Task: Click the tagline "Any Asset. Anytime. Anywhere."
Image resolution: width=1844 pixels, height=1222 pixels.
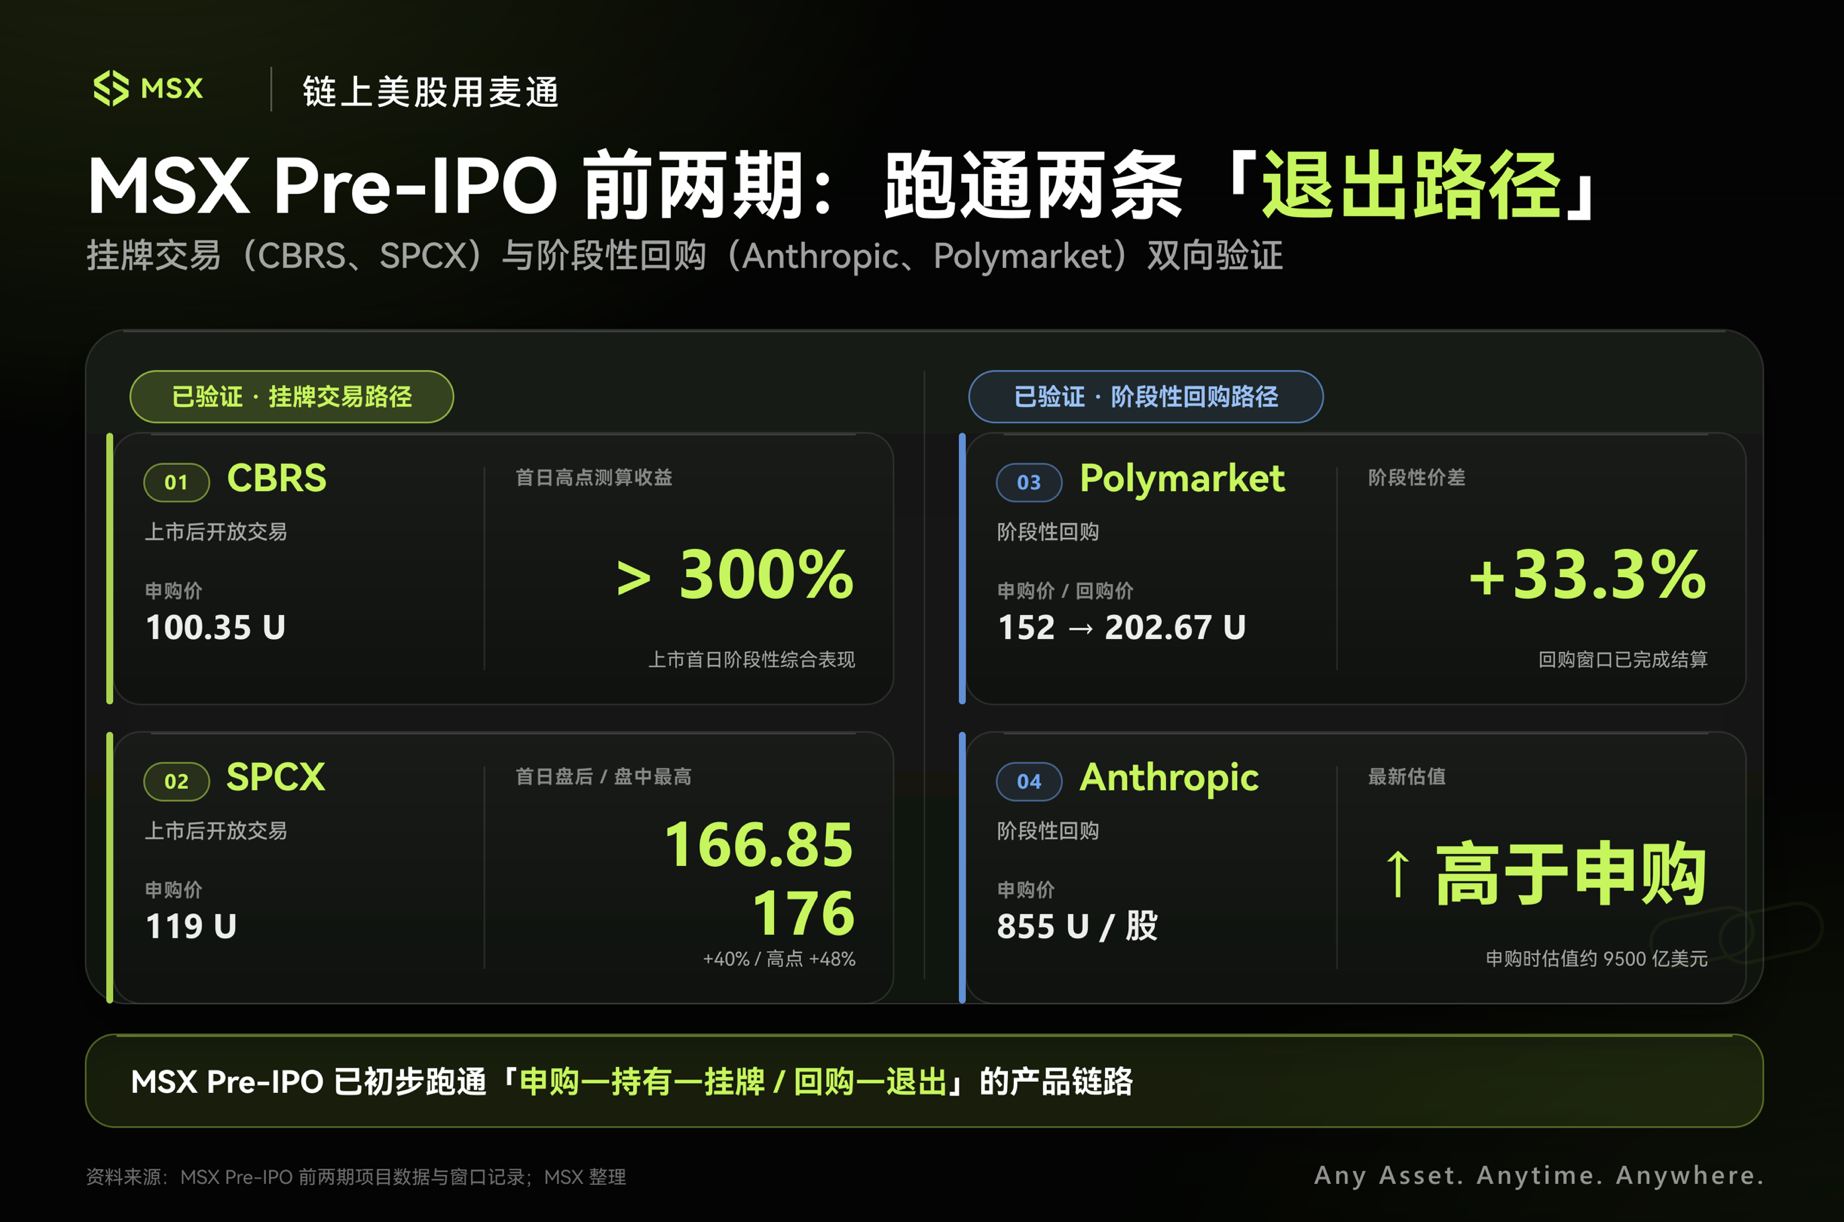Action: (x=1539, y=1176)
